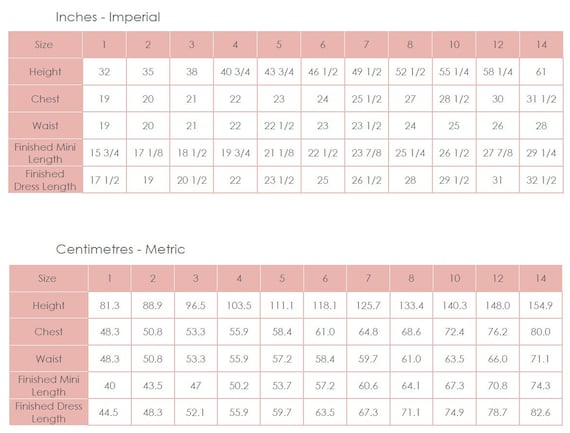The image size is (570, 433).
Task: Select the 22 1/2 waist cell for size 5
Action: click(279, 126)
